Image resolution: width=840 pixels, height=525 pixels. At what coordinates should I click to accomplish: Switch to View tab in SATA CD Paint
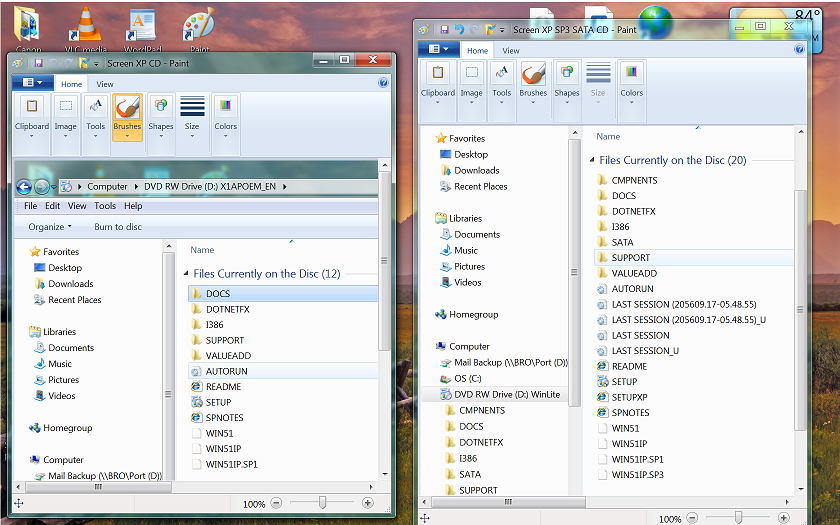pos(511,50)
